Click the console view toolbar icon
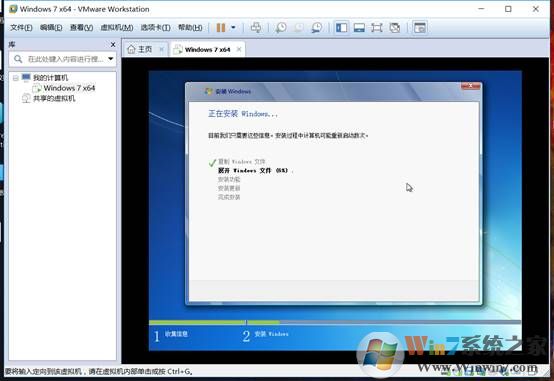The image size is (554, 381). pyautogui.click(x=420, y=28)
